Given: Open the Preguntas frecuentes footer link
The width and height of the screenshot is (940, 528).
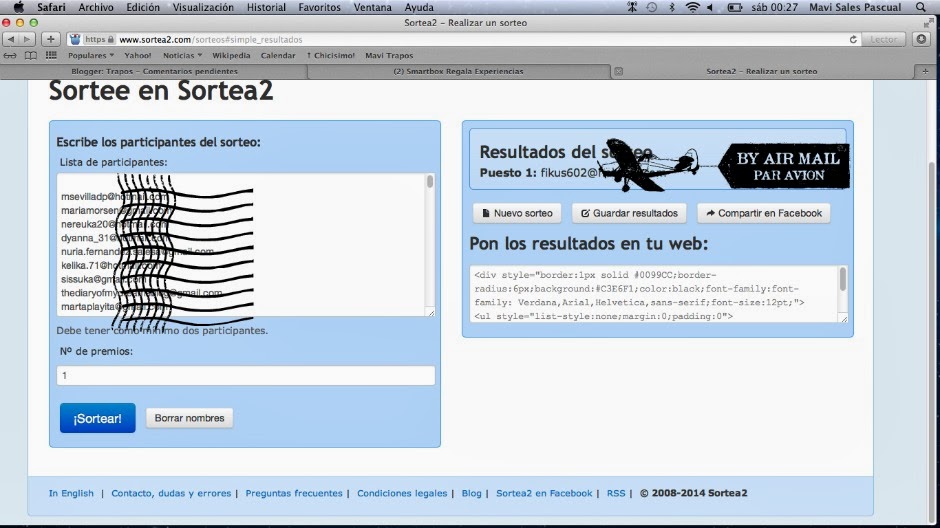Looking at the screenshot, I should tap(296, 493).
